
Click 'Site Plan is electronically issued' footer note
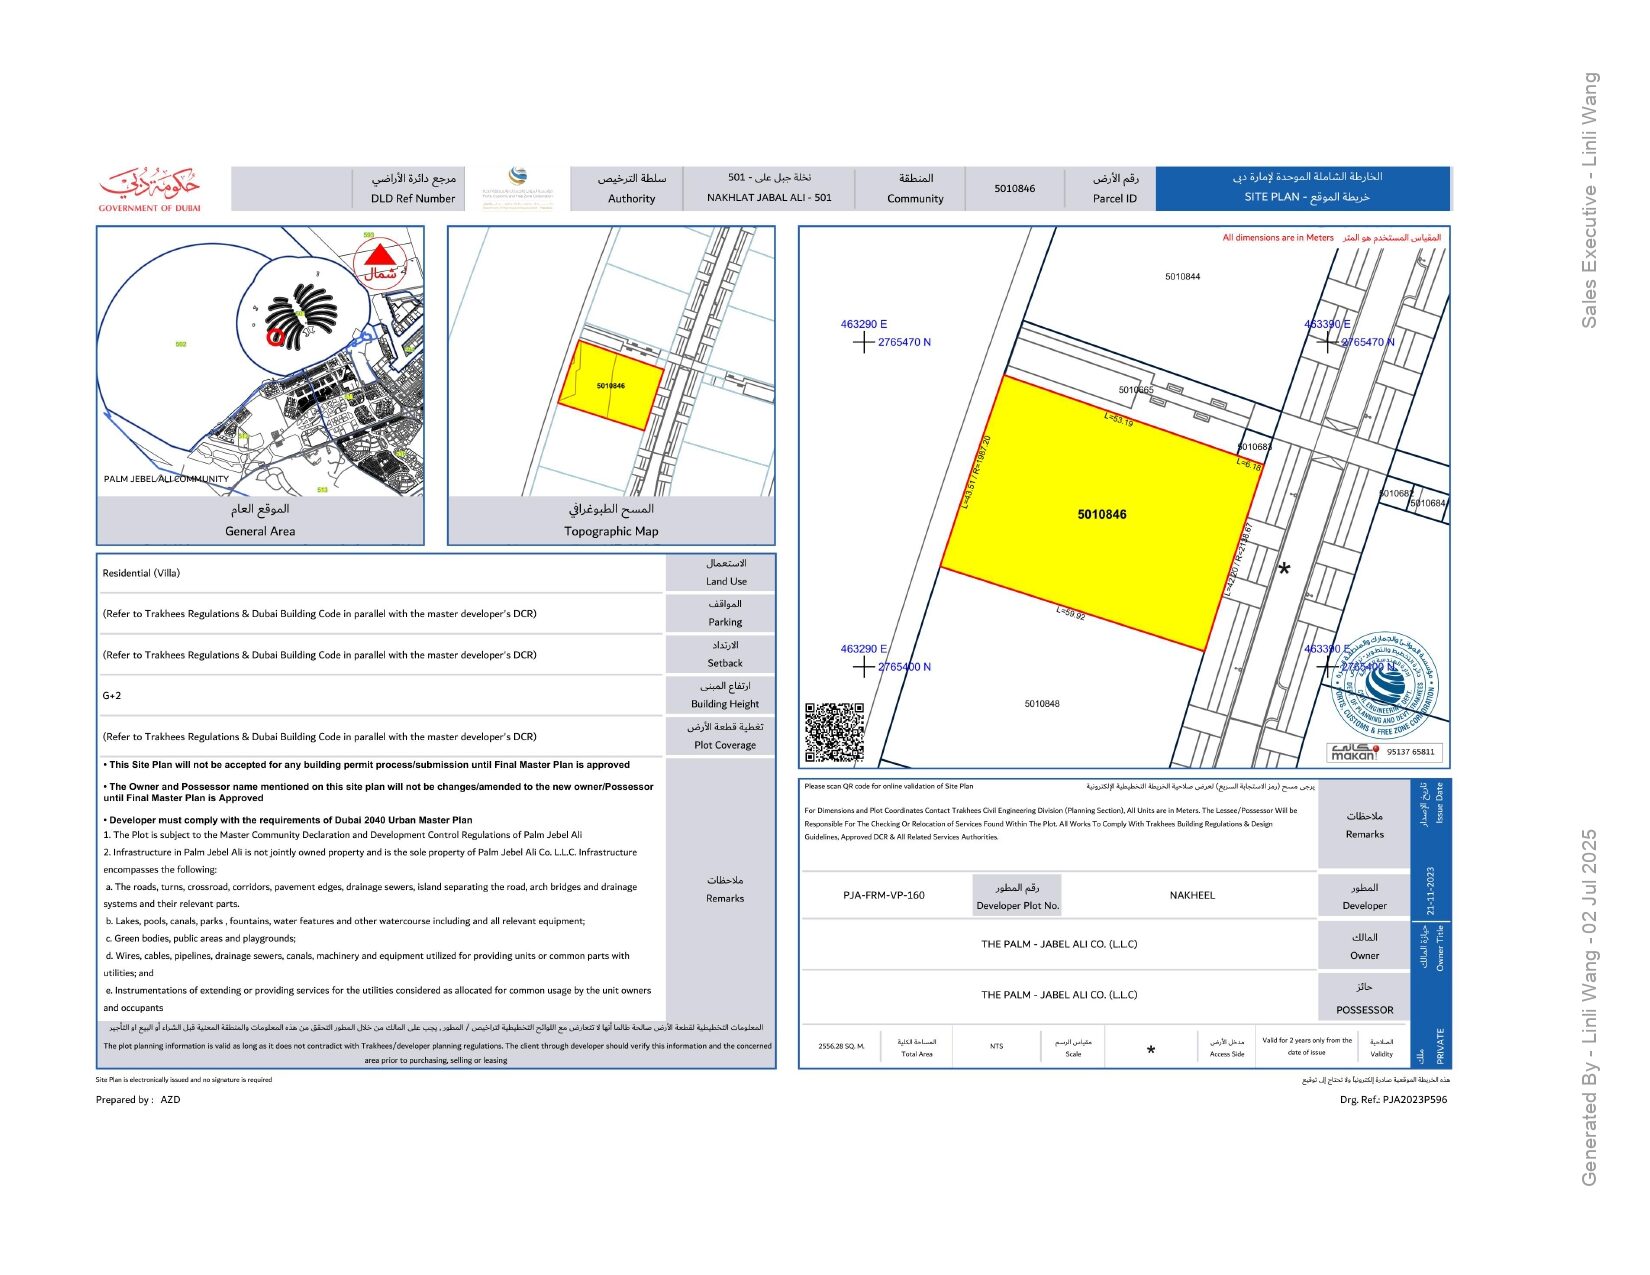(184, 1080)
